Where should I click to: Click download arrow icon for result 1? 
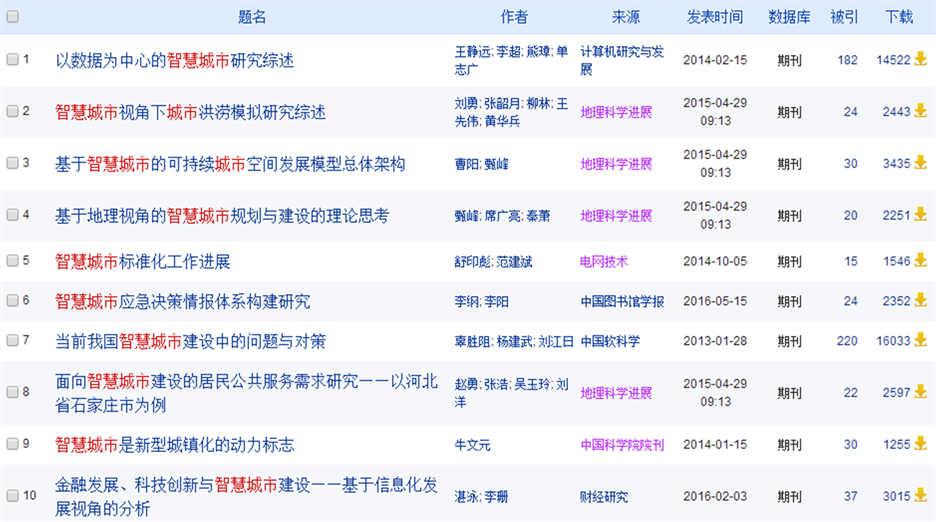click(920, 59)
